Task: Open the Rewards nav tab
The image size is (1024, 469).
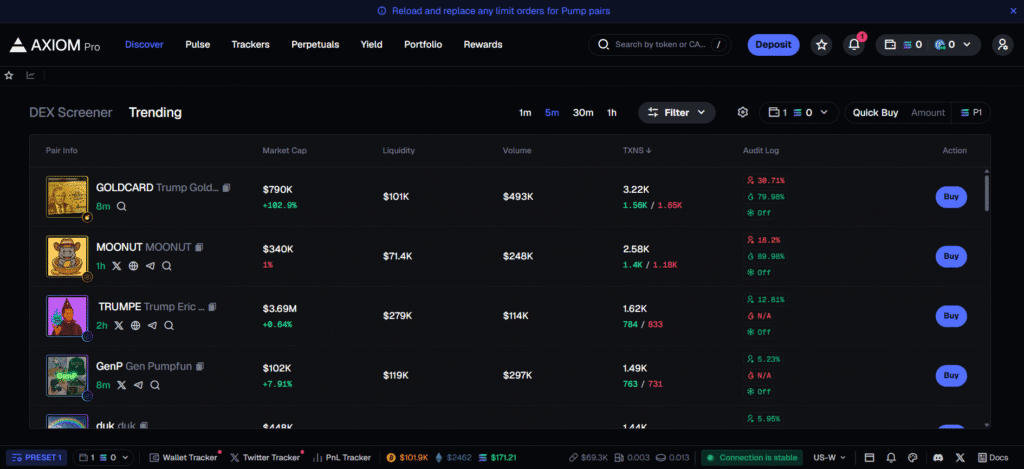Action: coord(483,45)
